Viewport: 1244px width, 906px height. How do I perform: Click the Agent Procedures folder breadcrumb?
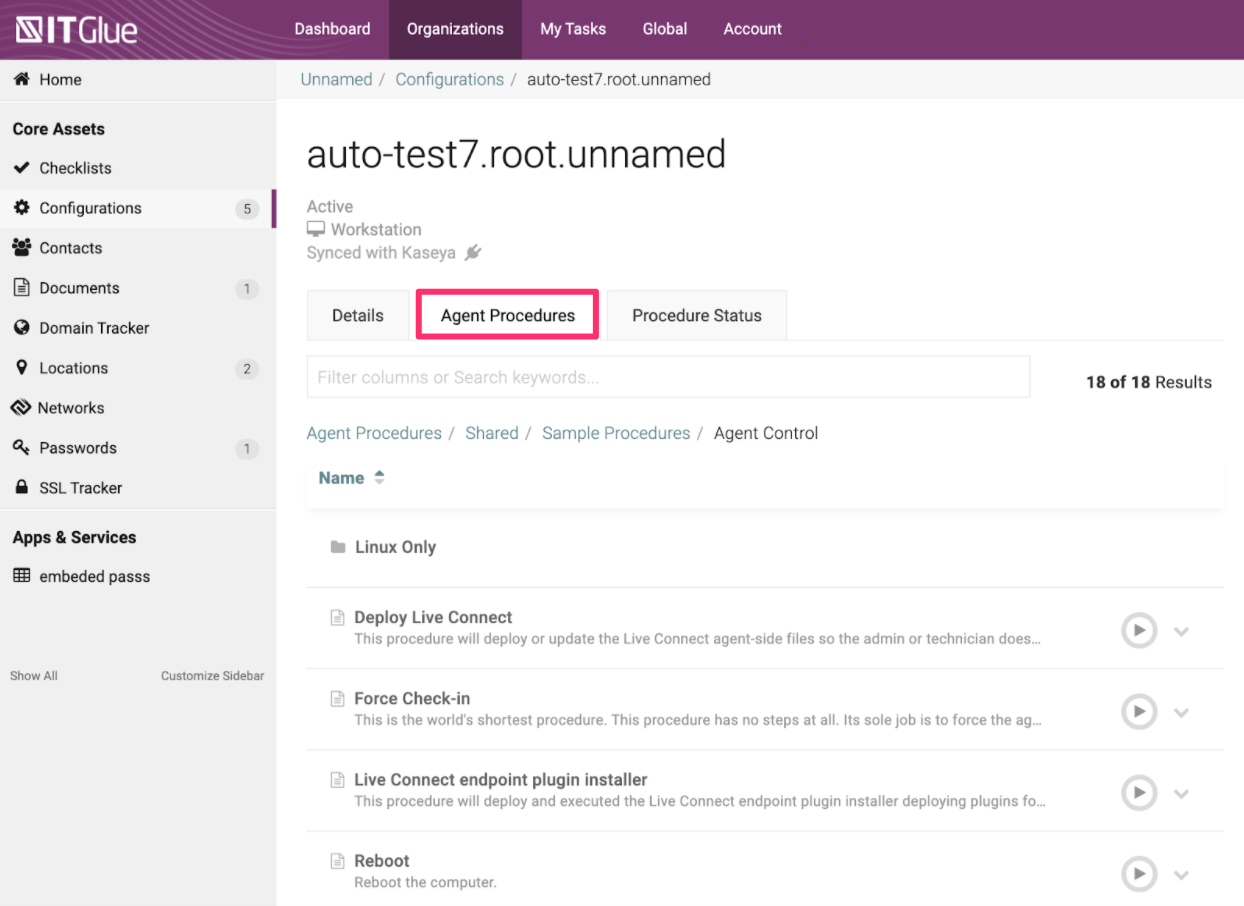pos(374,433)
